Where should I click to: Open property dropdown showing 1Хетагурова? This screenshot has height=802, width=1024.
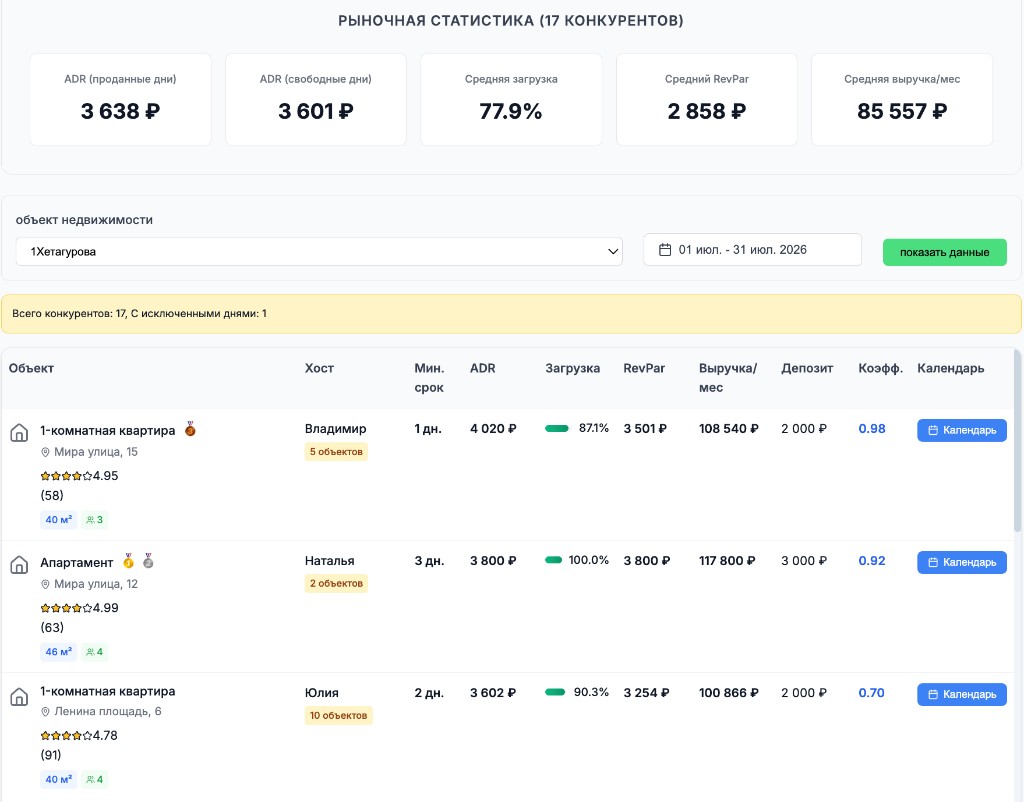319,251
